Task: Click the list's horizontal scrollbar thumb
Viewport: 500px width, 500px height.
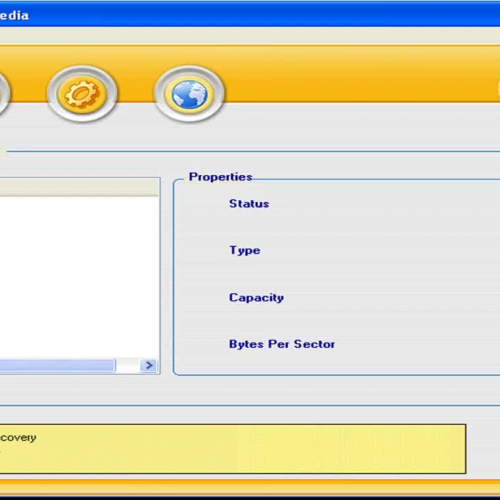Action: tap(57, 365)
